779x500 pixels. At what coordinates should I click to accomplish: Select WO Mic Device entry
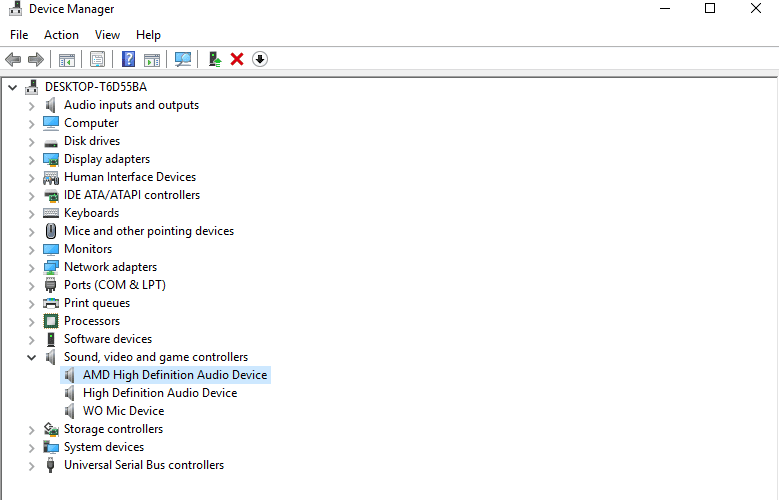(123, 411)
